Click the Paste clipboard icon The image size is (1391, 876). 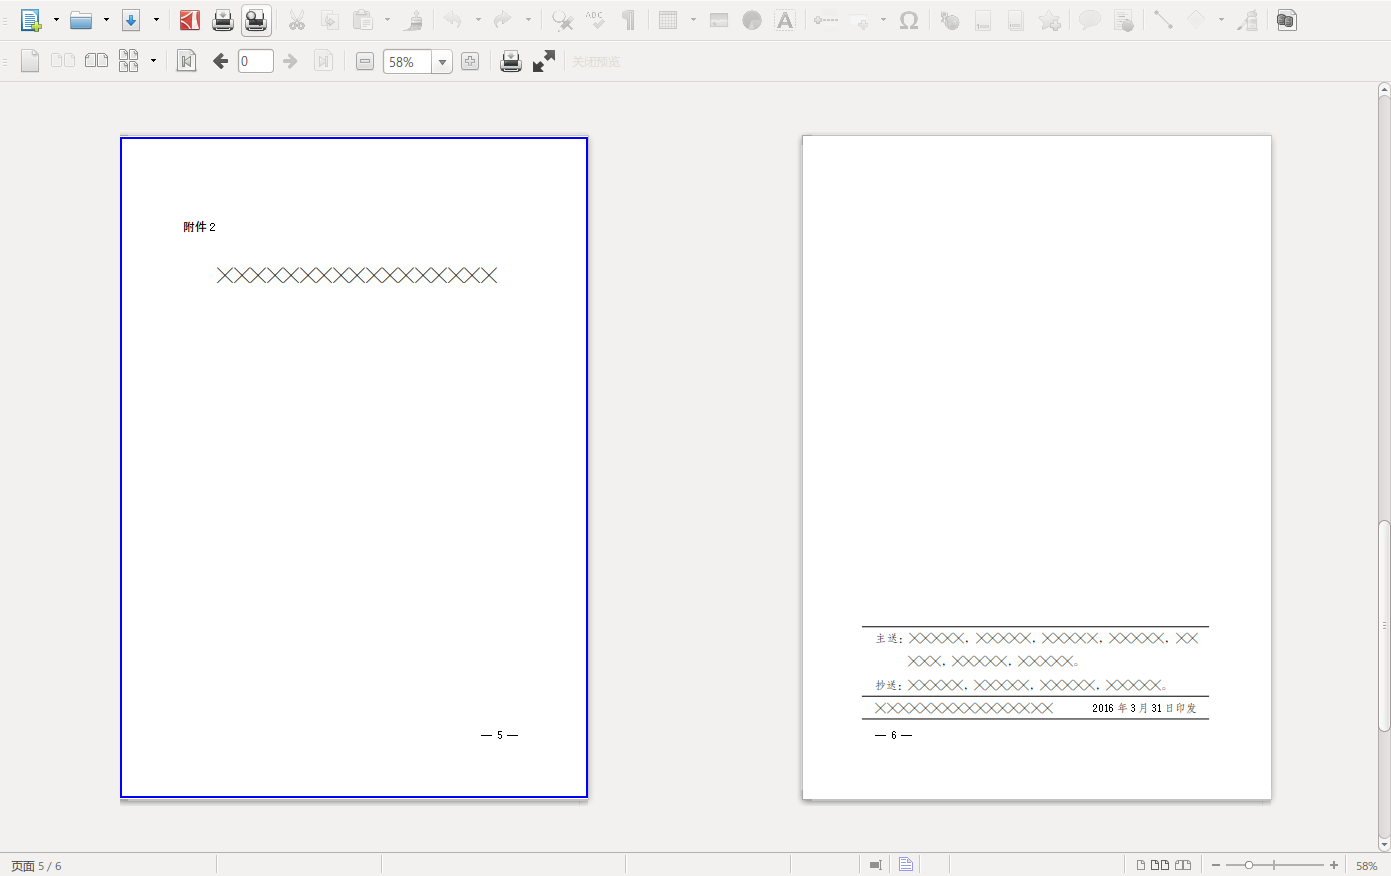click(x=363, y=20)
